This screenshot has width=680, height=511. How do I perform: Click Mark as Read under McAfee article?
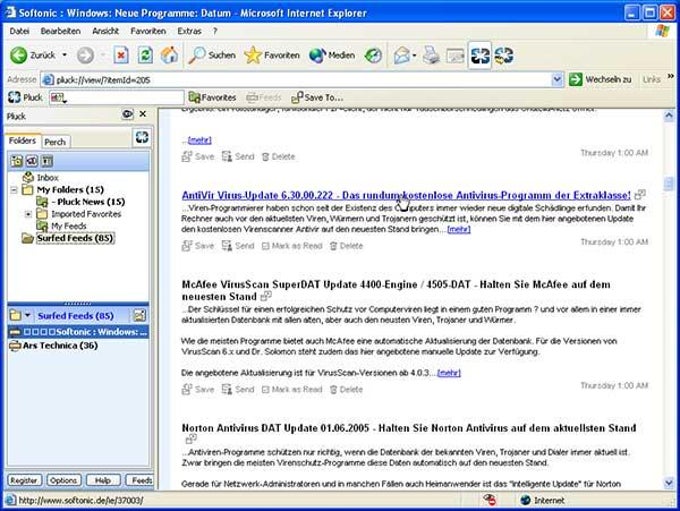(292, 390)
